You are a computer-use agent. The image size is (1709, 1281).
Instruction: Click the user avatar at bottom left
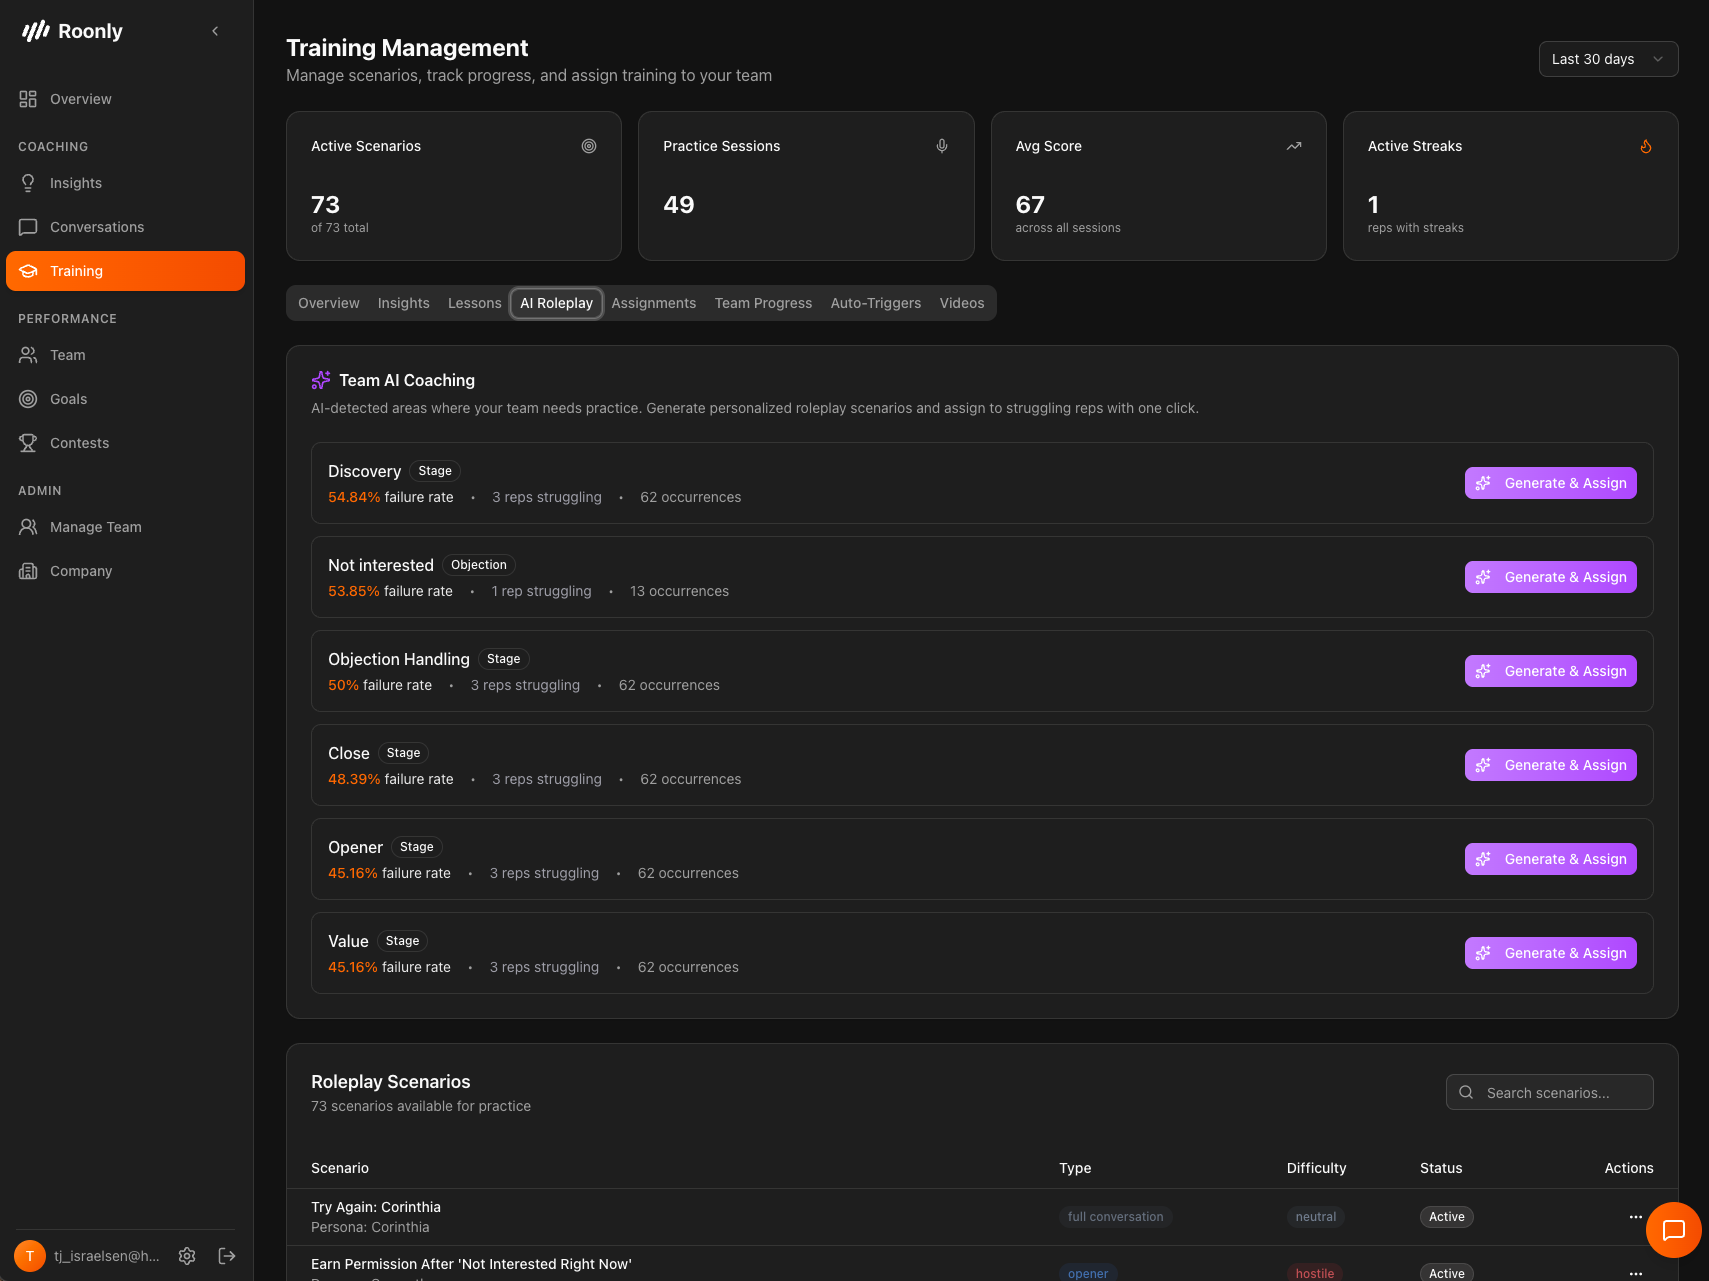tap(30, 1256)
